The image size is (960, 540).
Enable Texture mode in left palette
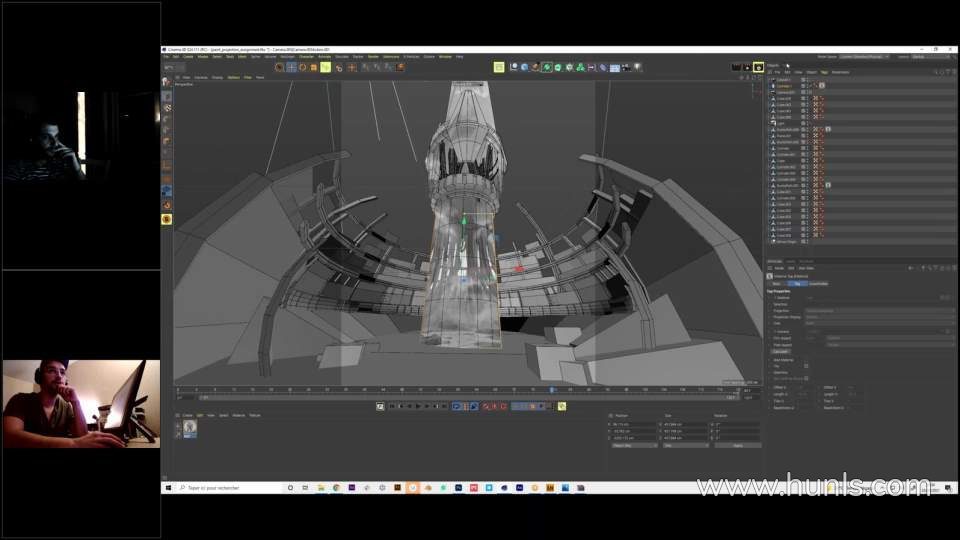[167, 108]
